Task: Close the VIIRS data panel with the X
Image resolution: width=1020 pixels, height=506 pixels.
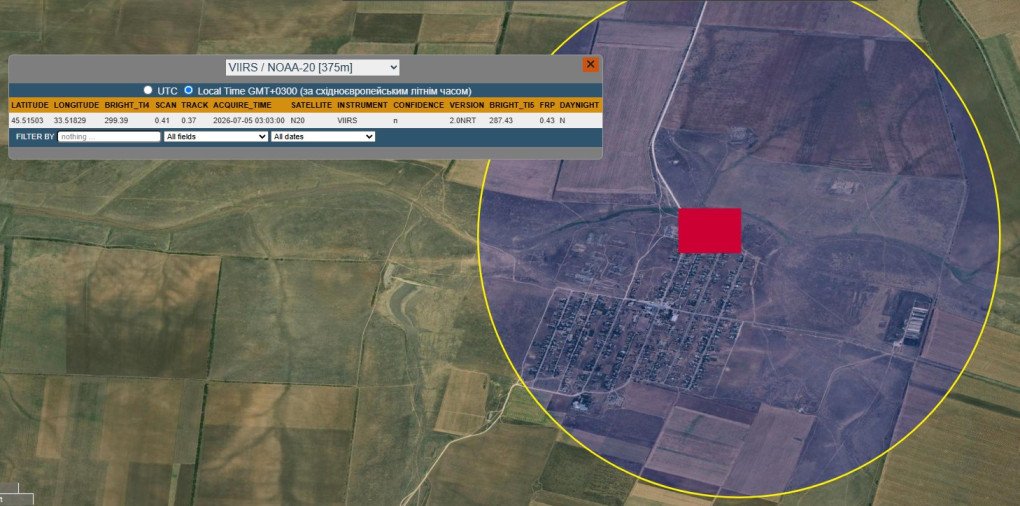Action: 590,64
